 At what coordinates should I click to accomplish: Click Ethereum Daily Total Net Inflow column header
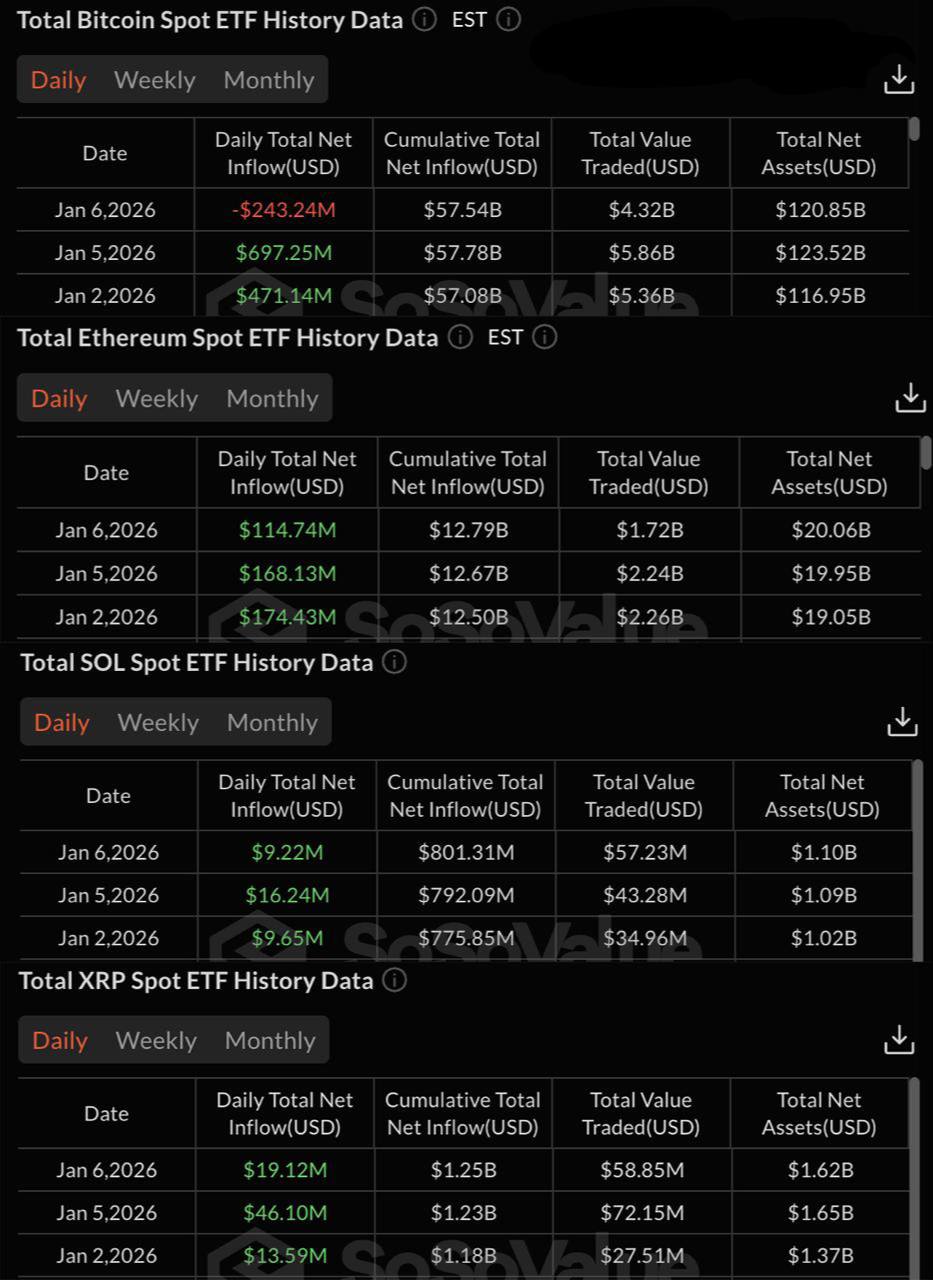click(x=287, y=473)
